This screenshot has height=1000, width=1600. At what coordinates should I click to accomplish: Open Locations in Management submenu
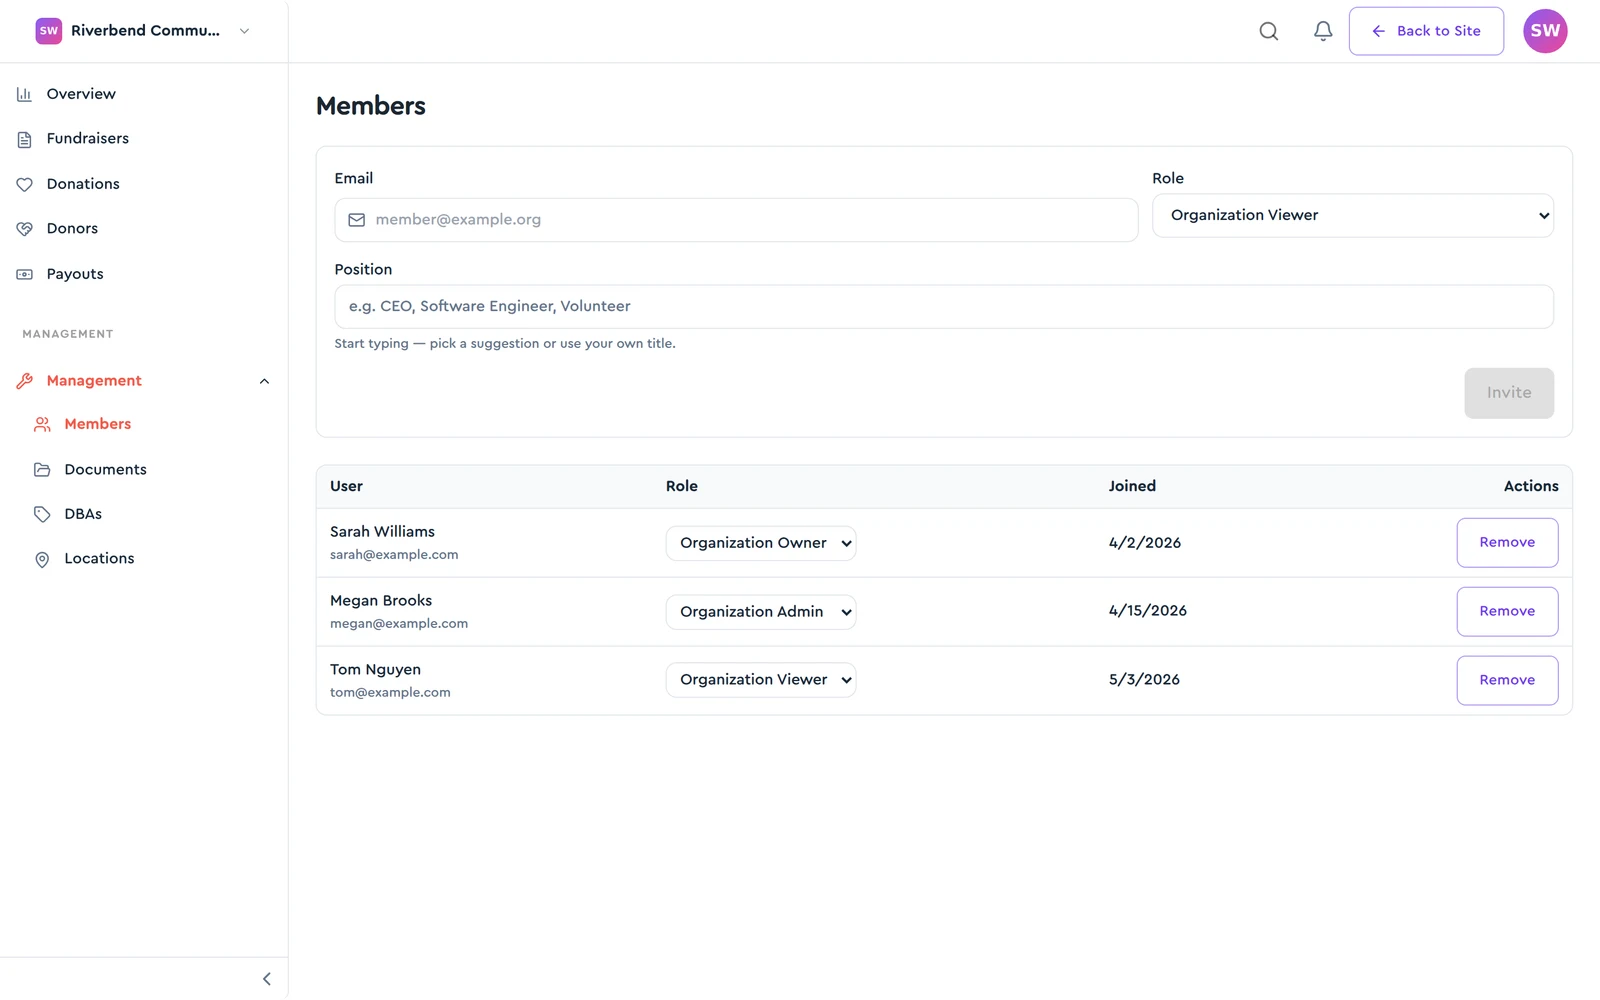[99, 559]
